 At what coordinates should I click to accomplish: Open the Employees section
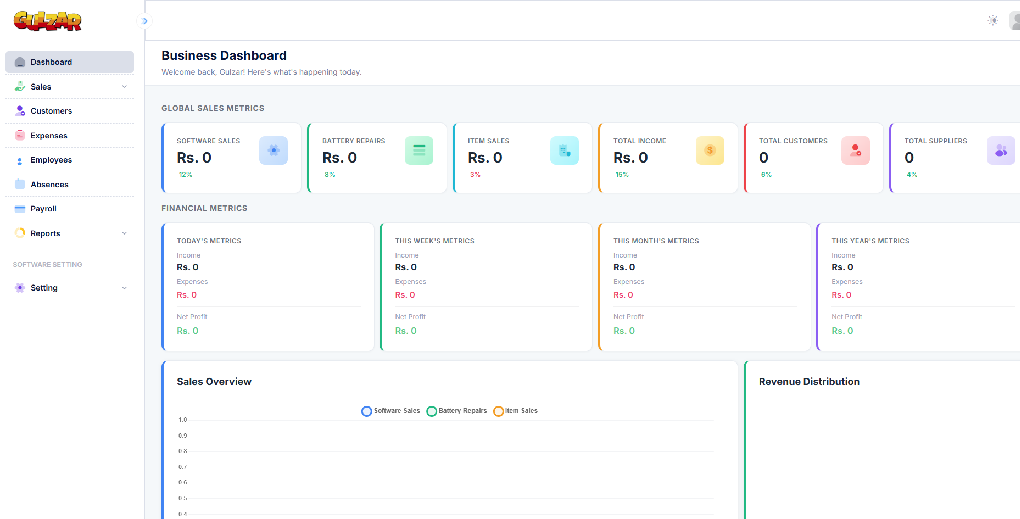[51, 160]
